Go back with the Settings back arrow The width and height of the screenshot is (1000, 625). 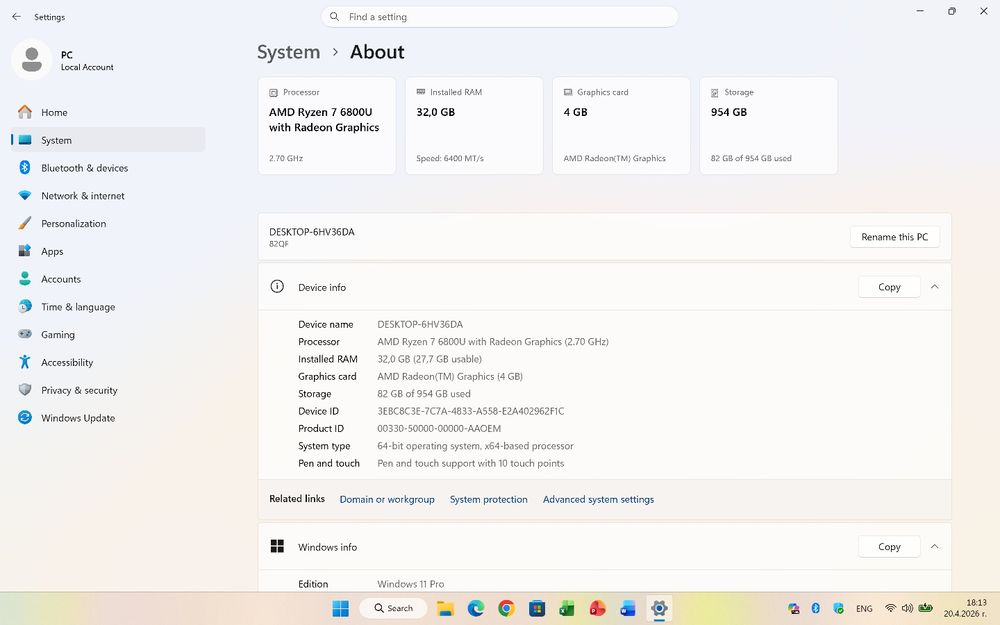click(x=17, y=17)
